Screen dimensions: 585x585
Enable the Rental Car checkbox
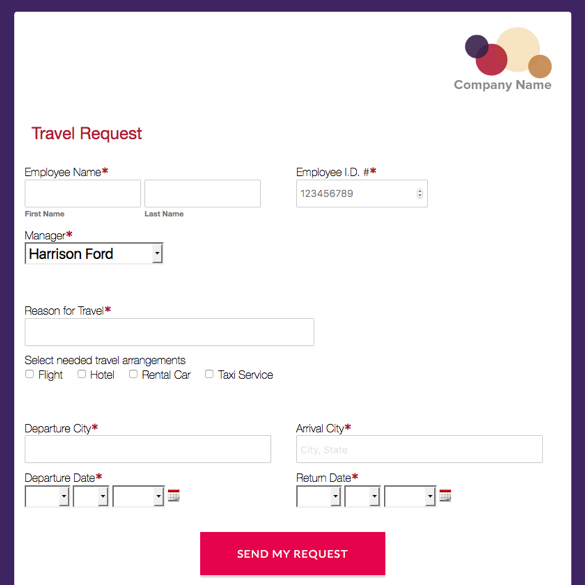click(x=133, y=374)
